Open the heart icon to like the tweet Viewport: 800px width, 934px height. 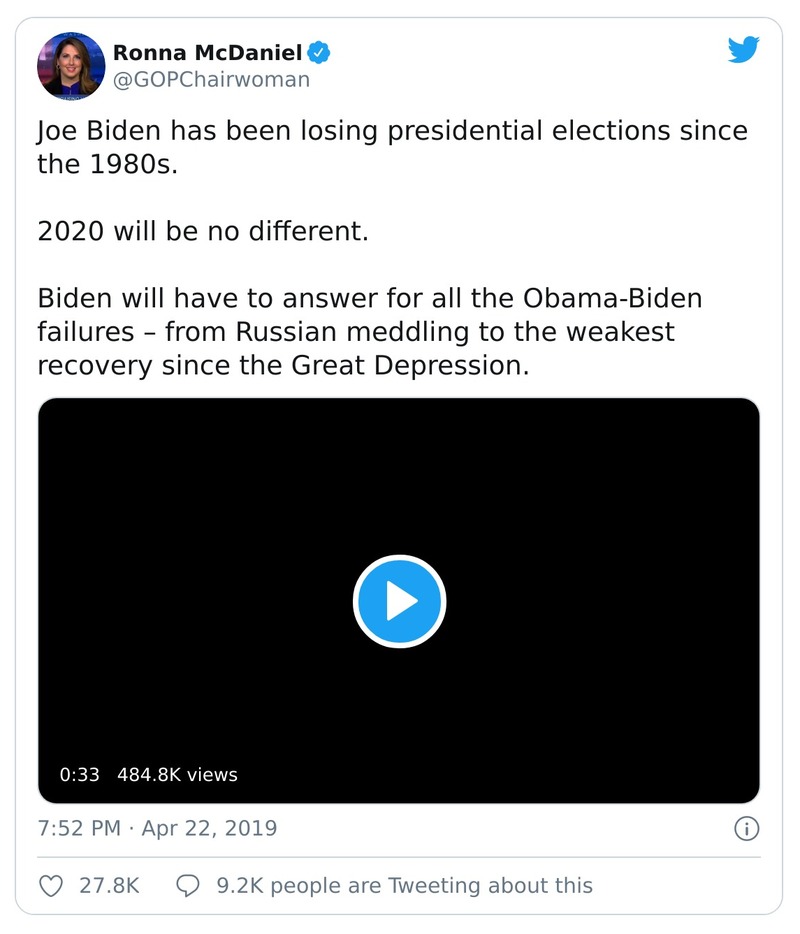tap(50, 885)
